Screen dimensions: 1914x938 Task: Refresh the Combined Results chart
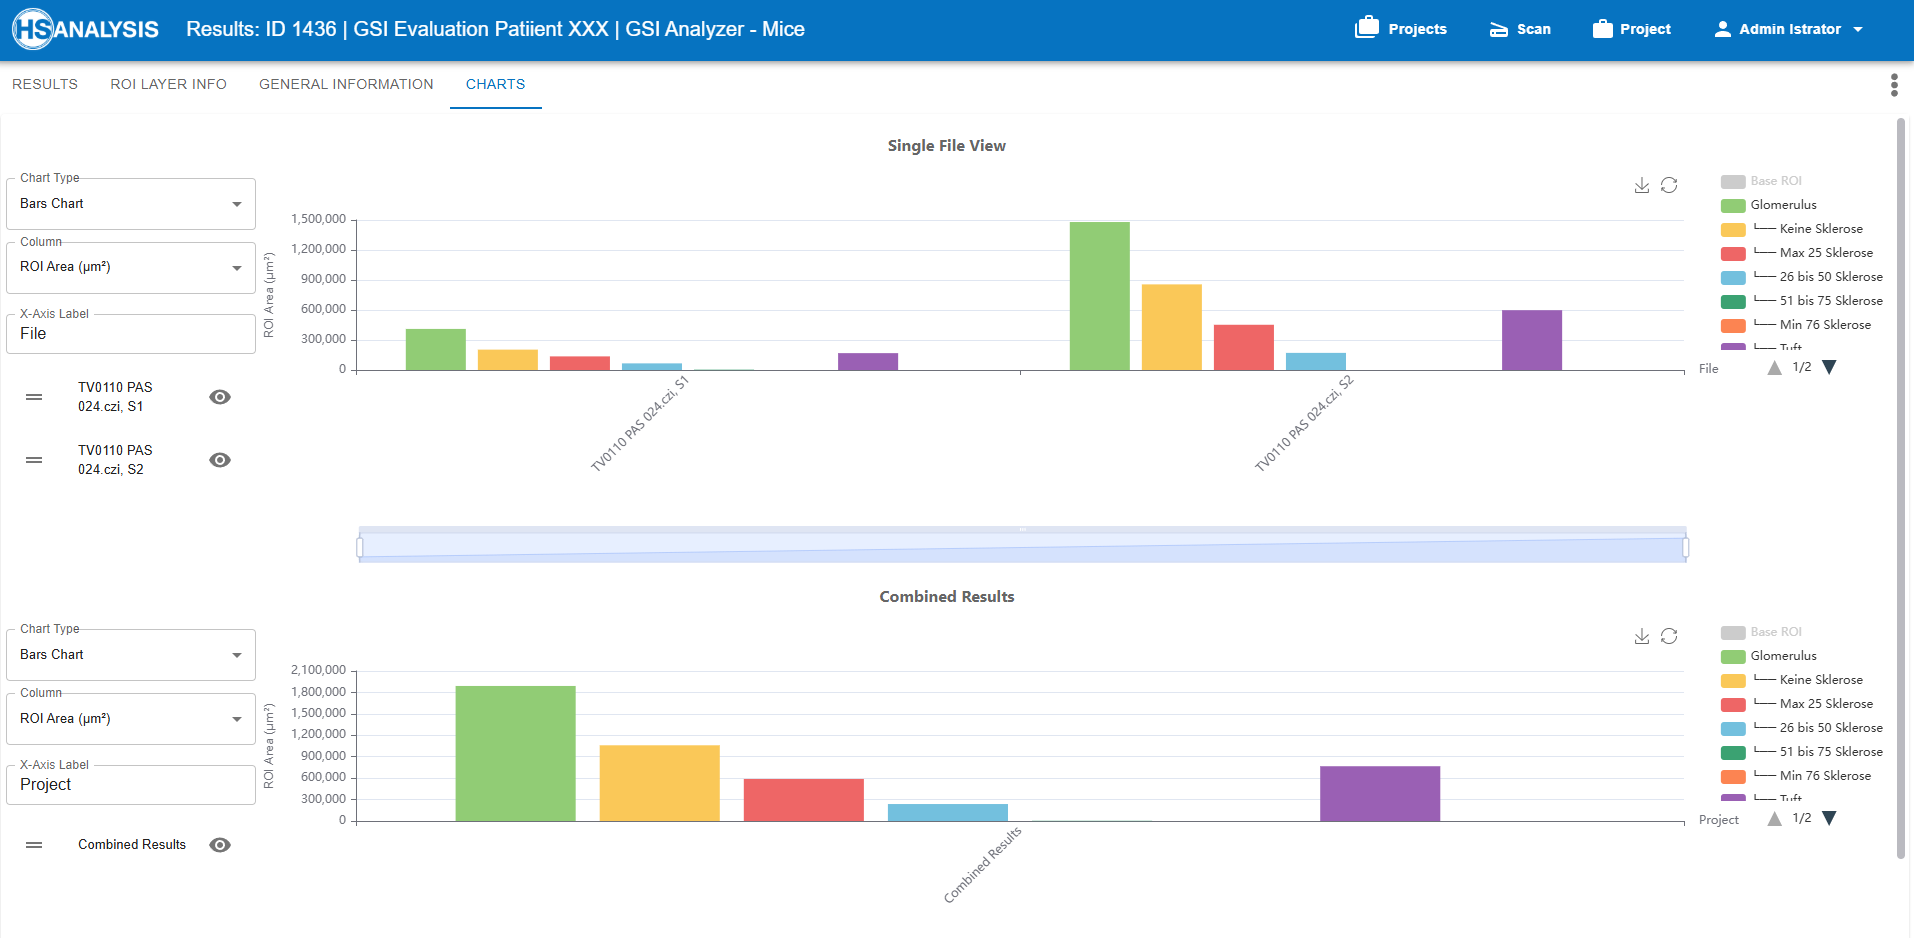1669,637
